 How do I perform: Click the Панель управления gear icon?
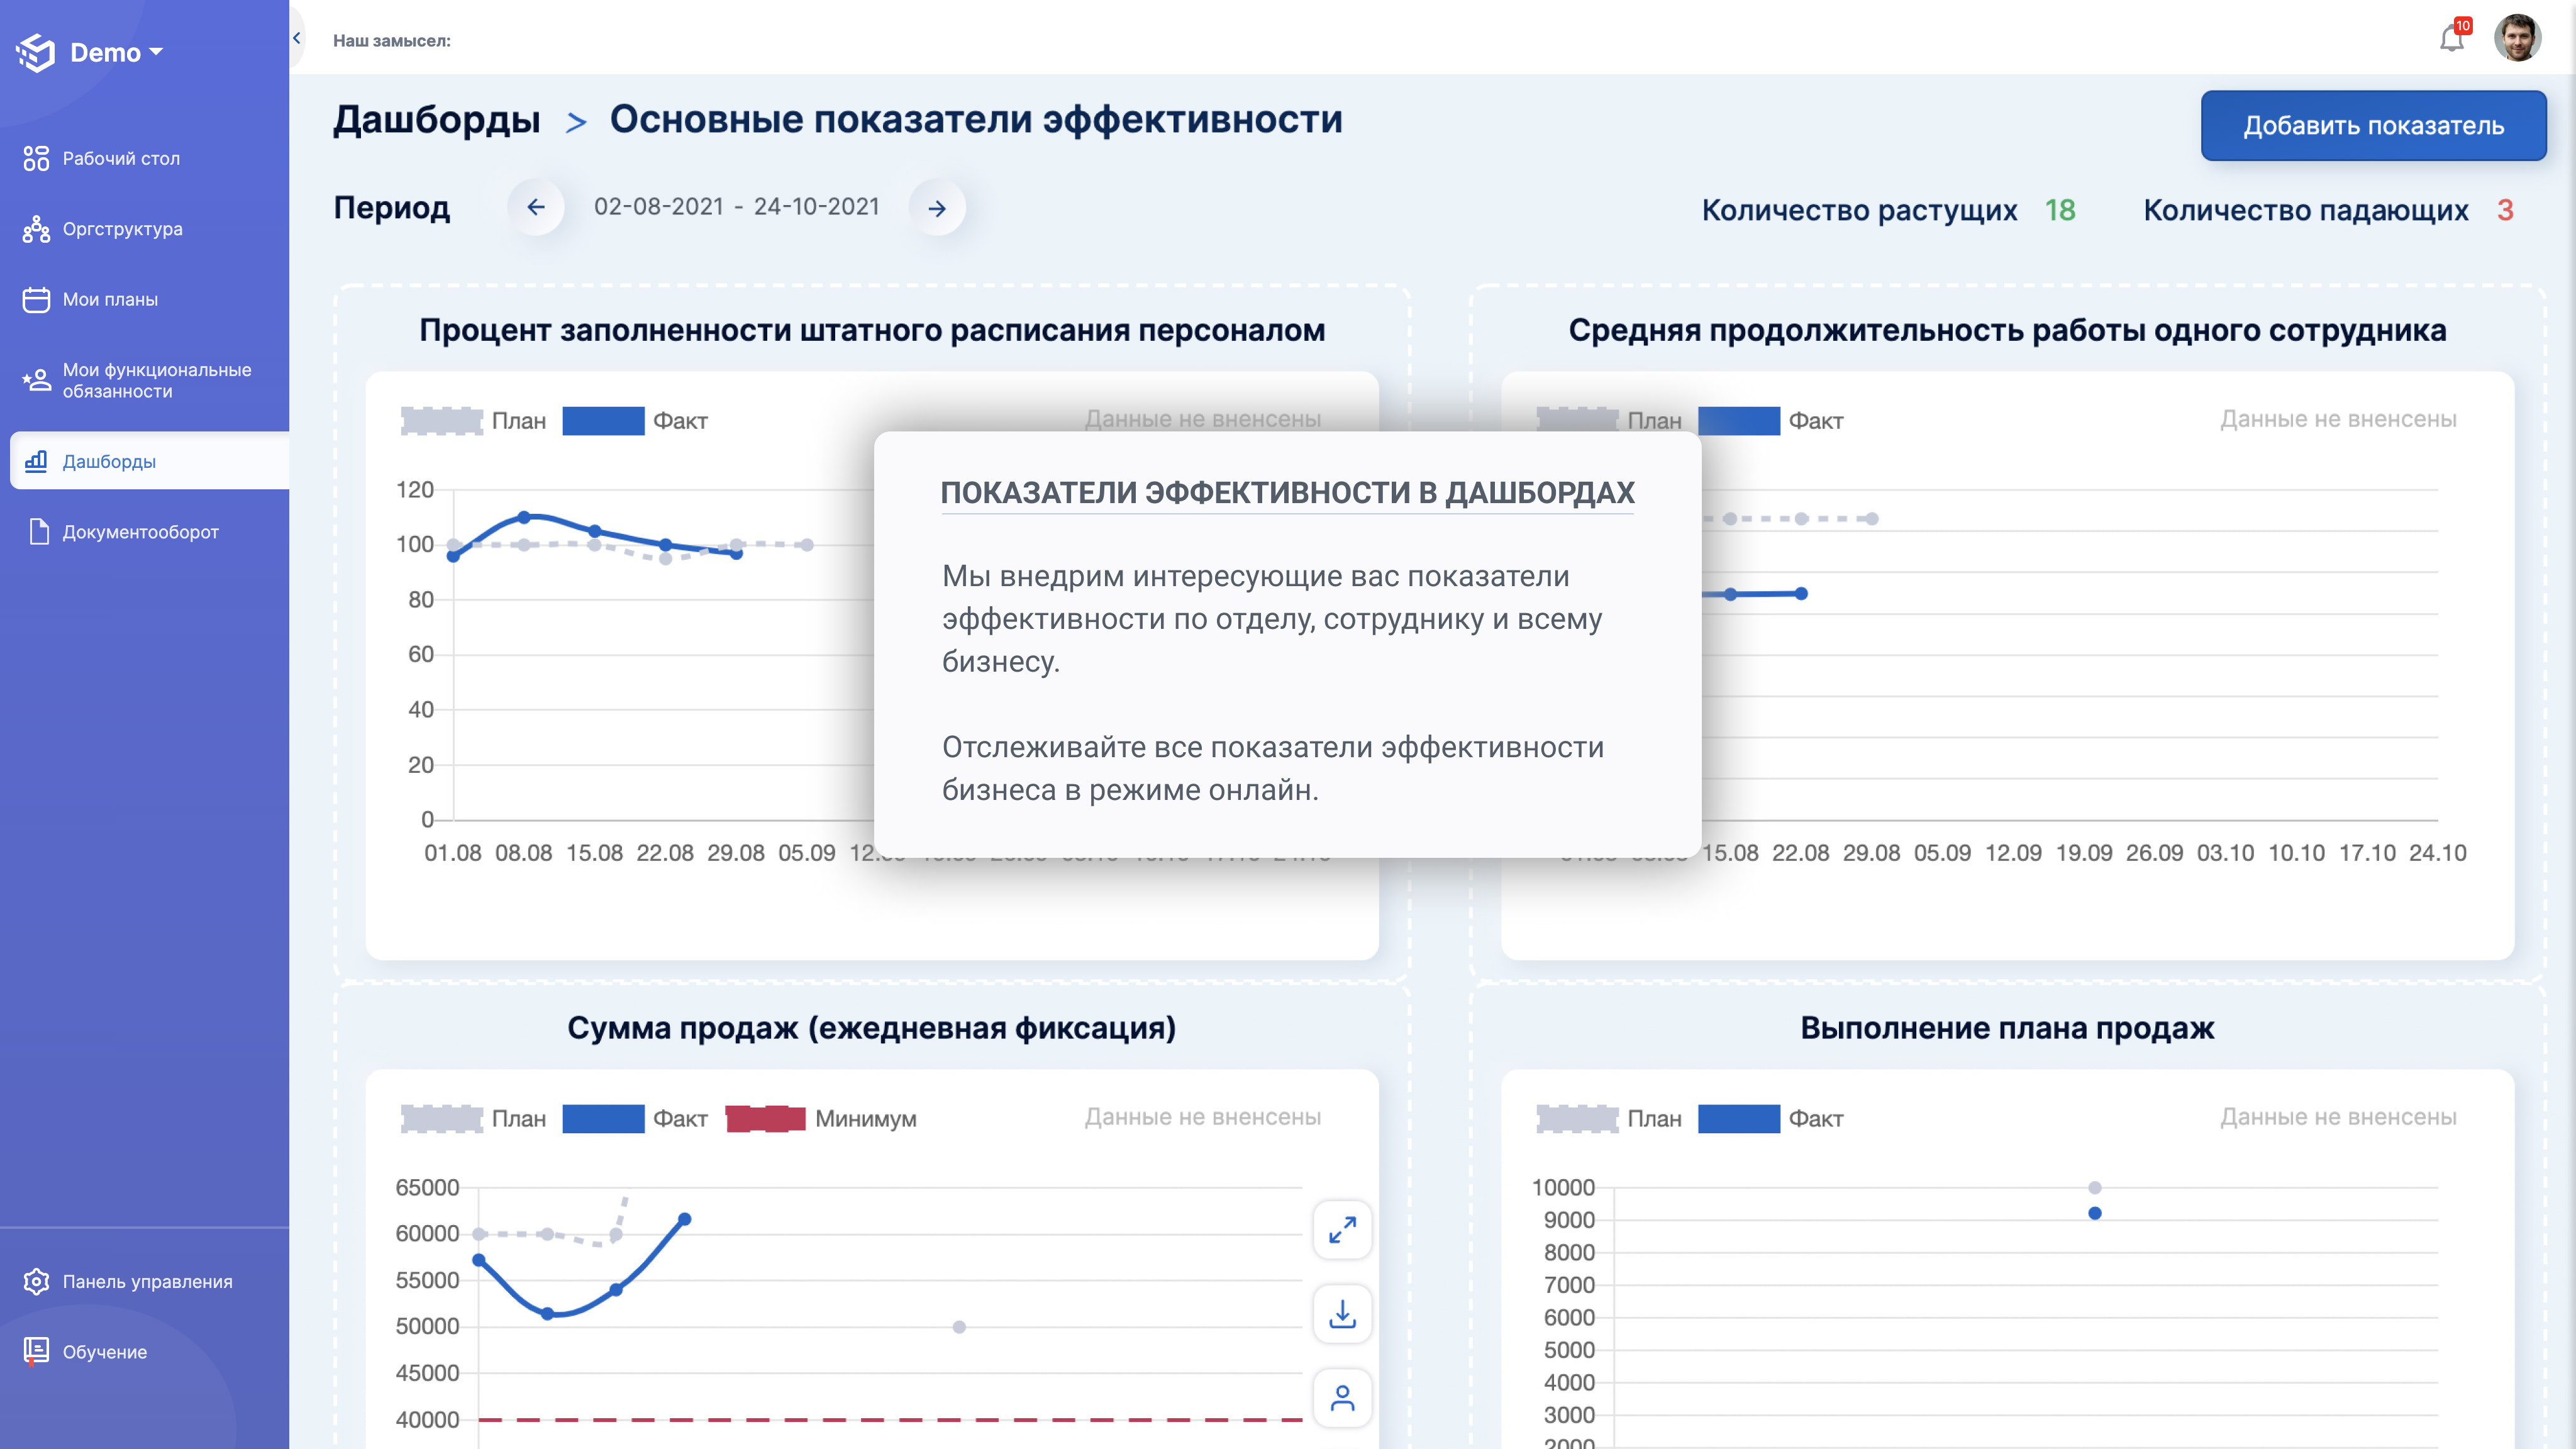36,1281
